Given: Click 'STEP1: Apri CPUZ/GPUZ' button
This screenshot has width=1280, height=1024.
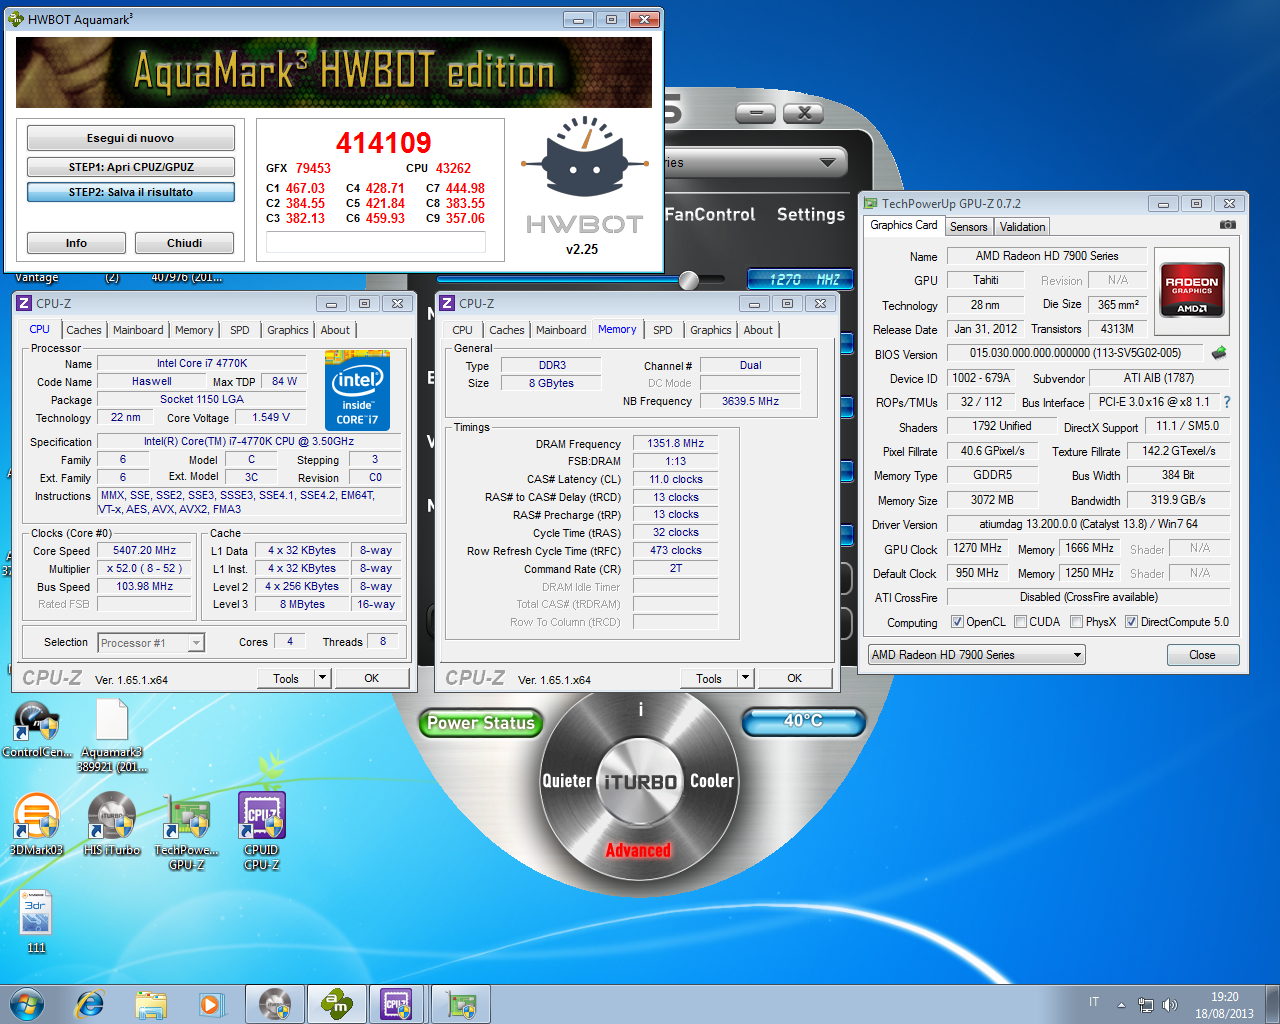Looking at the screenshot, I should point(130,167).
